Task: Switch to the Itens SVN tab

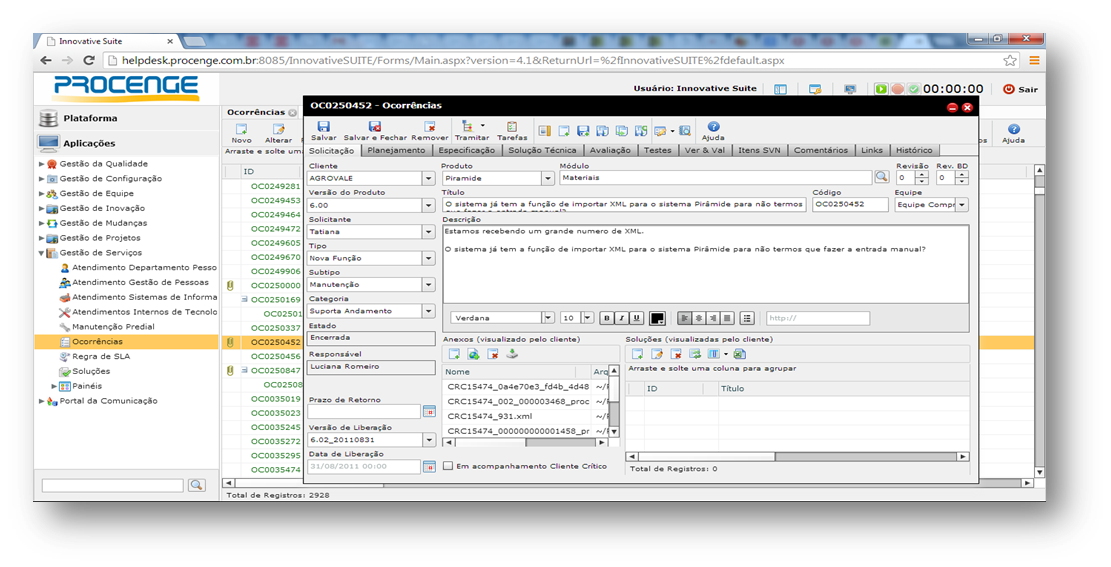Action: click(x=759, y=150)
